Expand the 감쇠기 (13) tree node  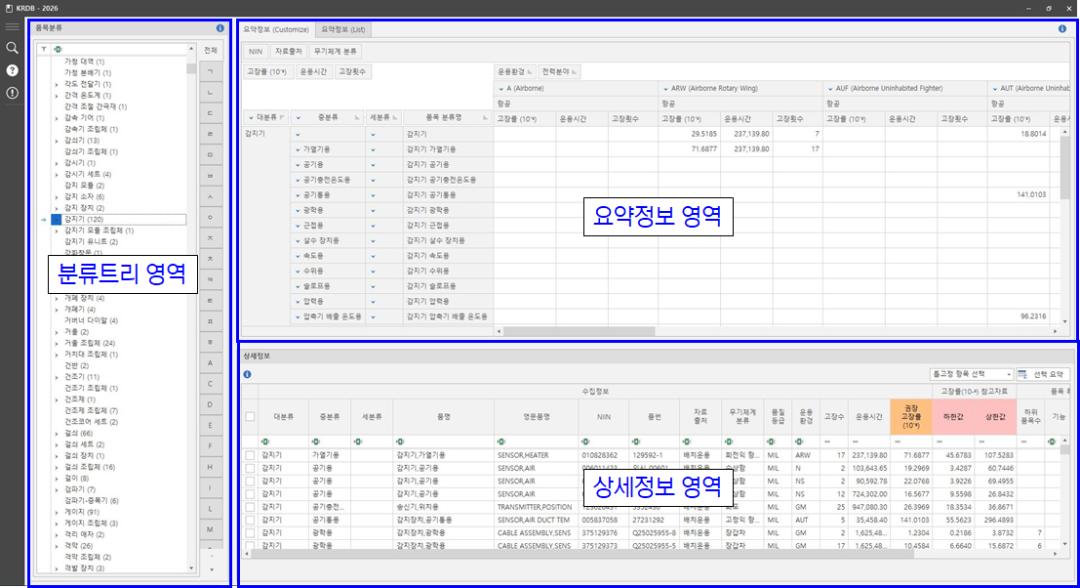(57, 141)
